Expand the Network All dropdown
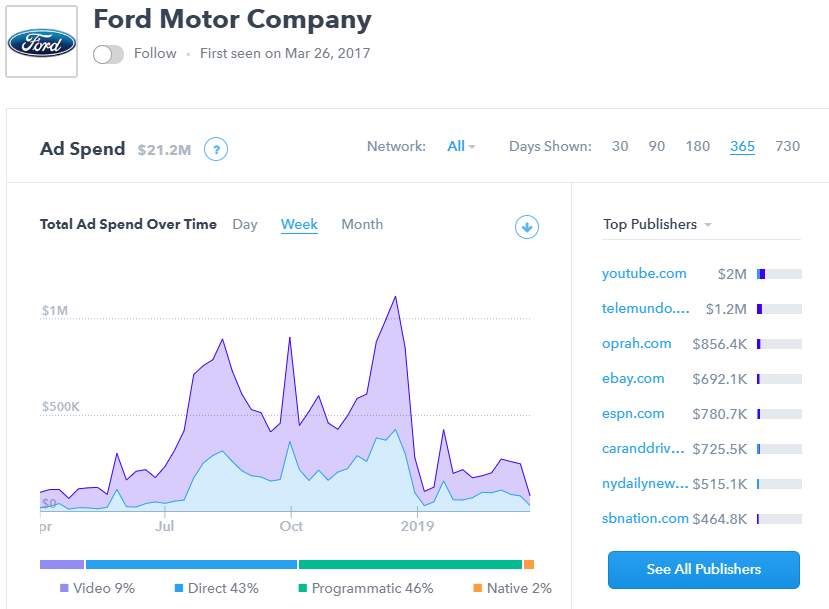 [461, 146]
